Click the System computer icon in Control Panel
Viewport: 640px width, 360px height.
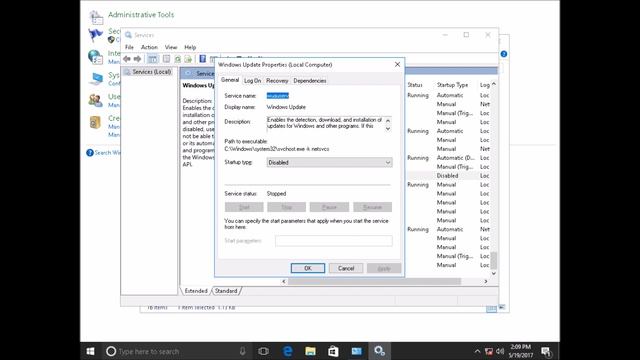[x=96, y=78]
